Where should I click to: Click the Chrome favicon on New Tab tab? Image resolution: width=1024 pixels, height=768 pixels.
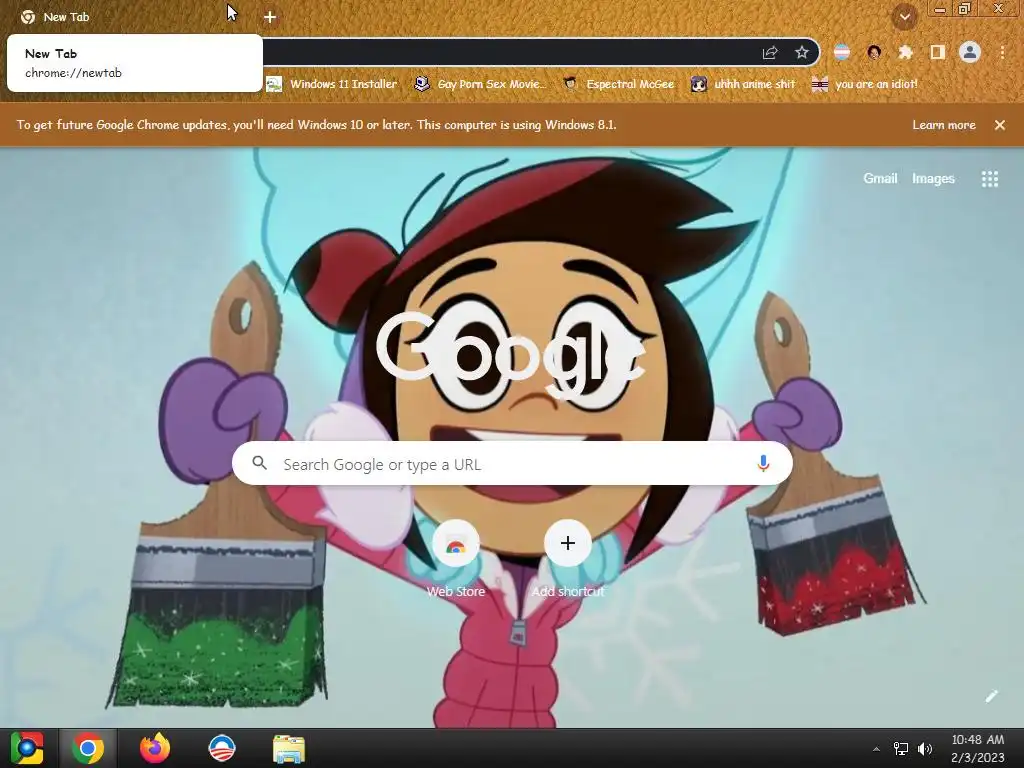tap(28, 17)
